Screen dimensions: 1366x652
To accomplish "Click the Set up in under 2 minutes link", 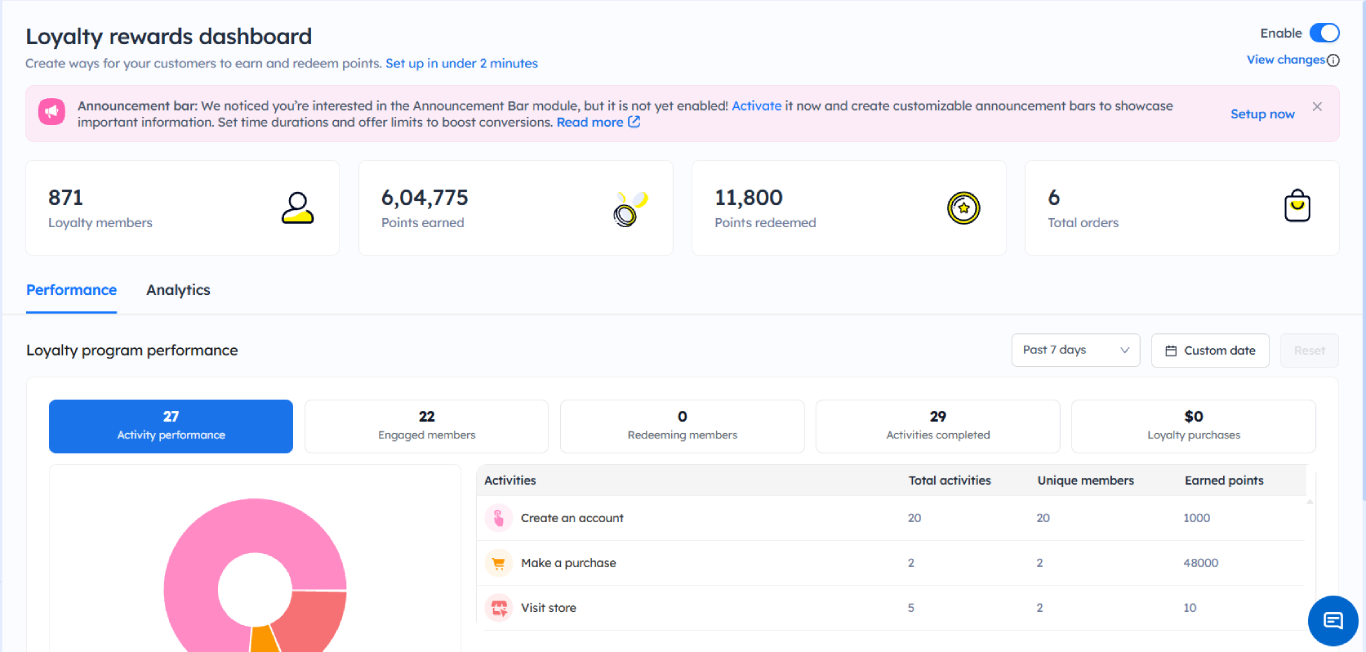I will (461, 63).
